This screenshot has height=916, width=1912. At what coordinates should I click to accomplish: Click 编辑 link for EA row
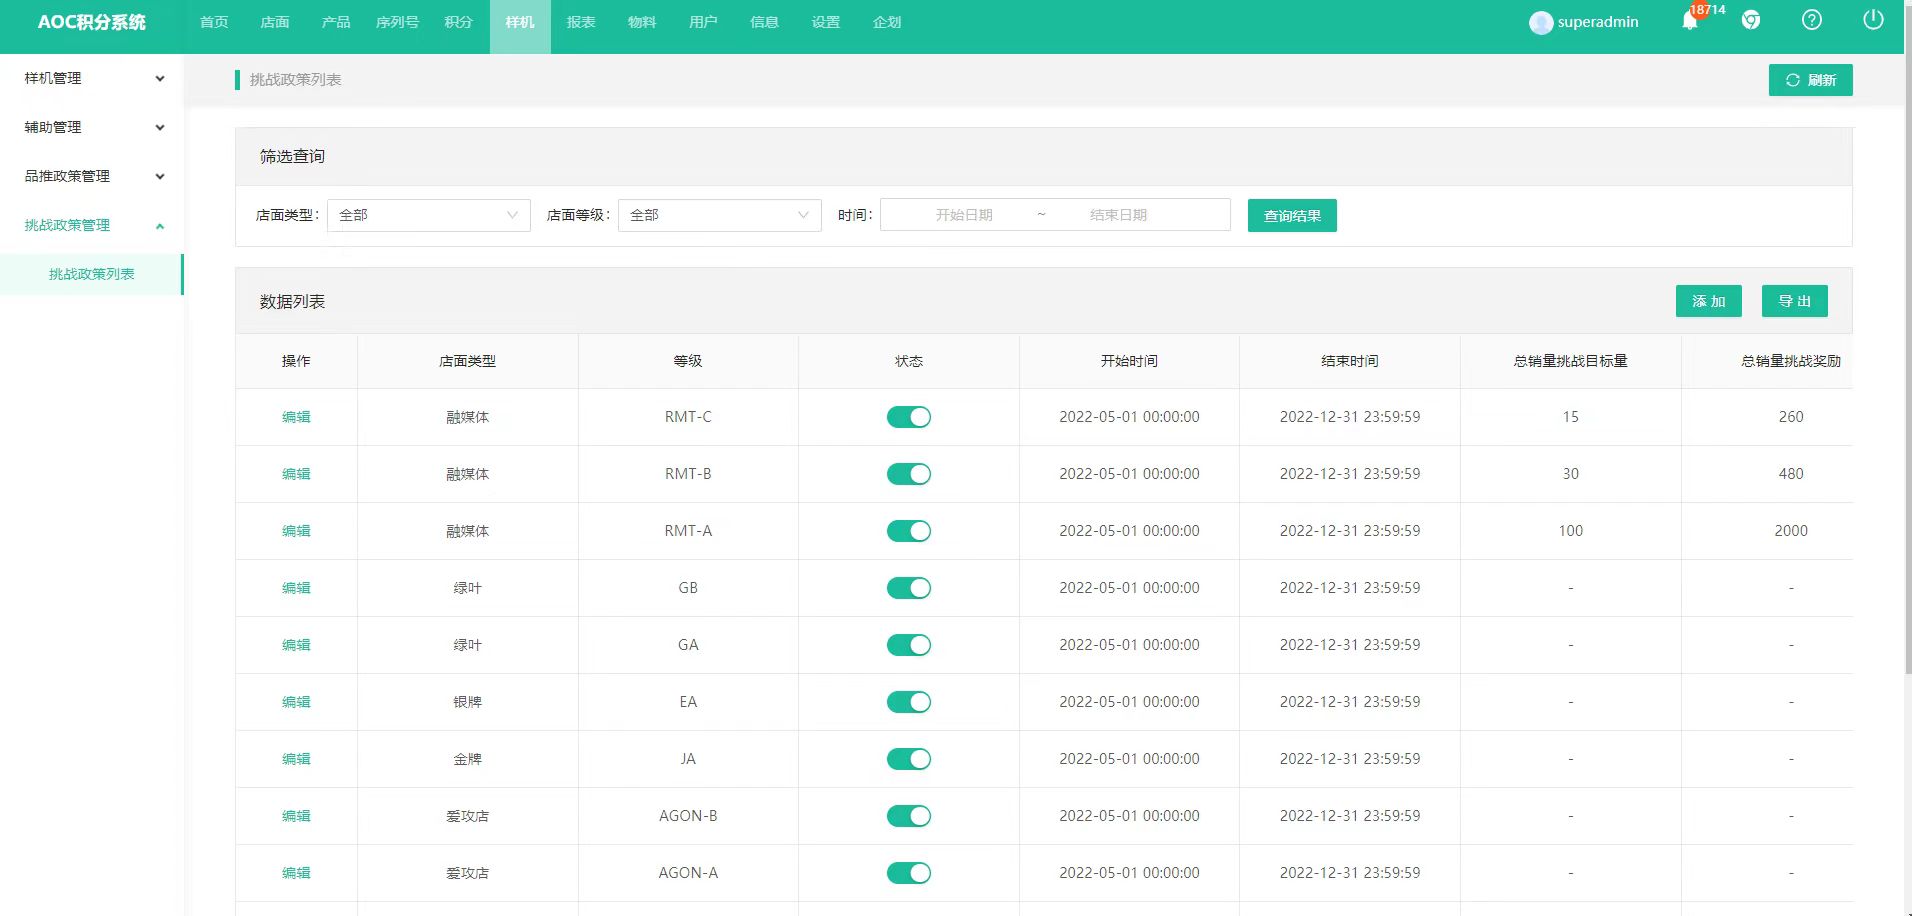pos(296,702)
